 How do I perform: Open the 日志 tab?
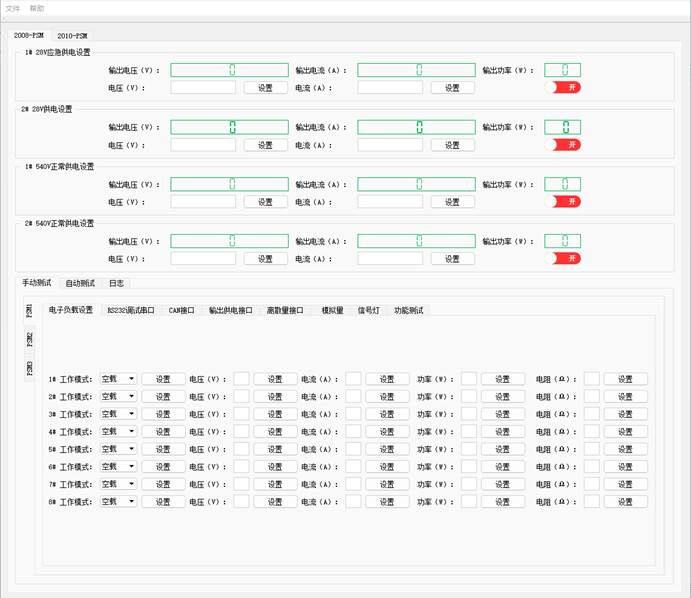(116, 283)
